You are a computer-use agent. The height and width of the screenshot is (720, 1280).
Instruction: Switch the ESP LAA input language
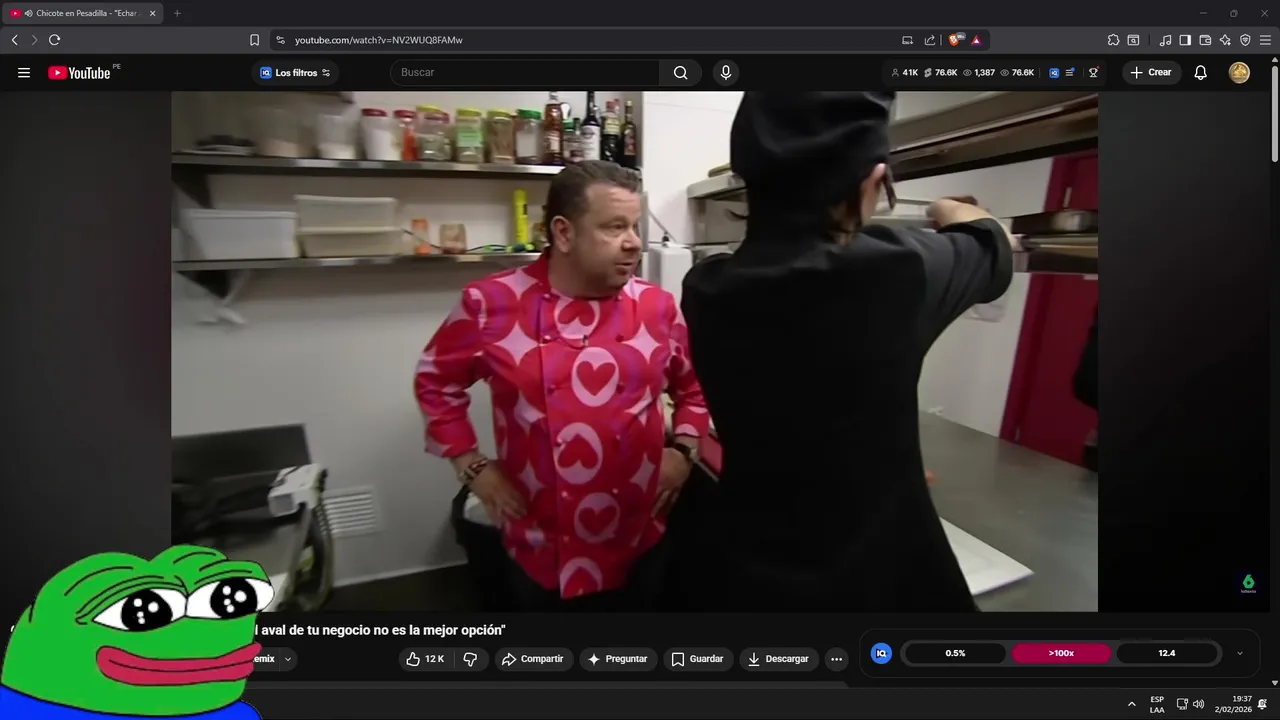[x=1157, y=704]
